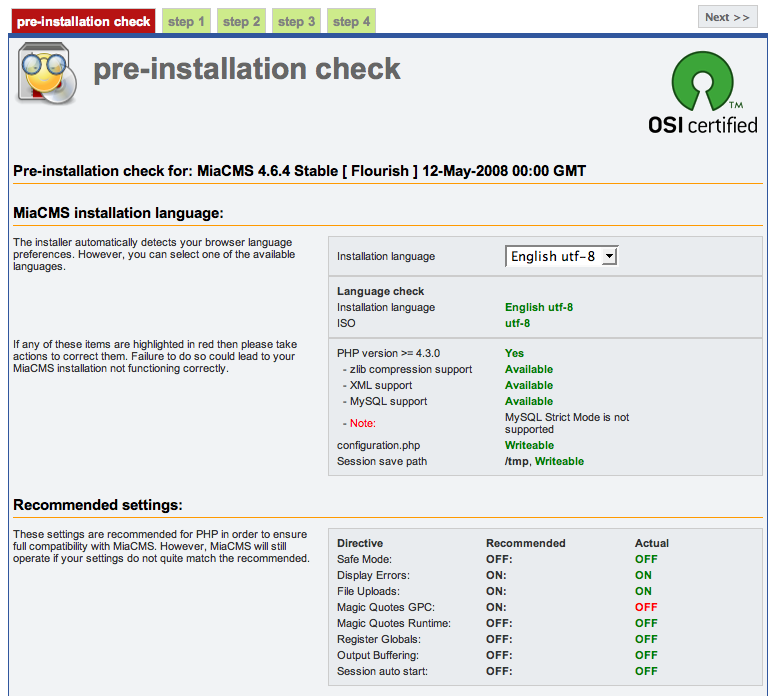776x696 pixels.
Task: Click the 'configuration.php' label
Action: (x=378, y=445)
